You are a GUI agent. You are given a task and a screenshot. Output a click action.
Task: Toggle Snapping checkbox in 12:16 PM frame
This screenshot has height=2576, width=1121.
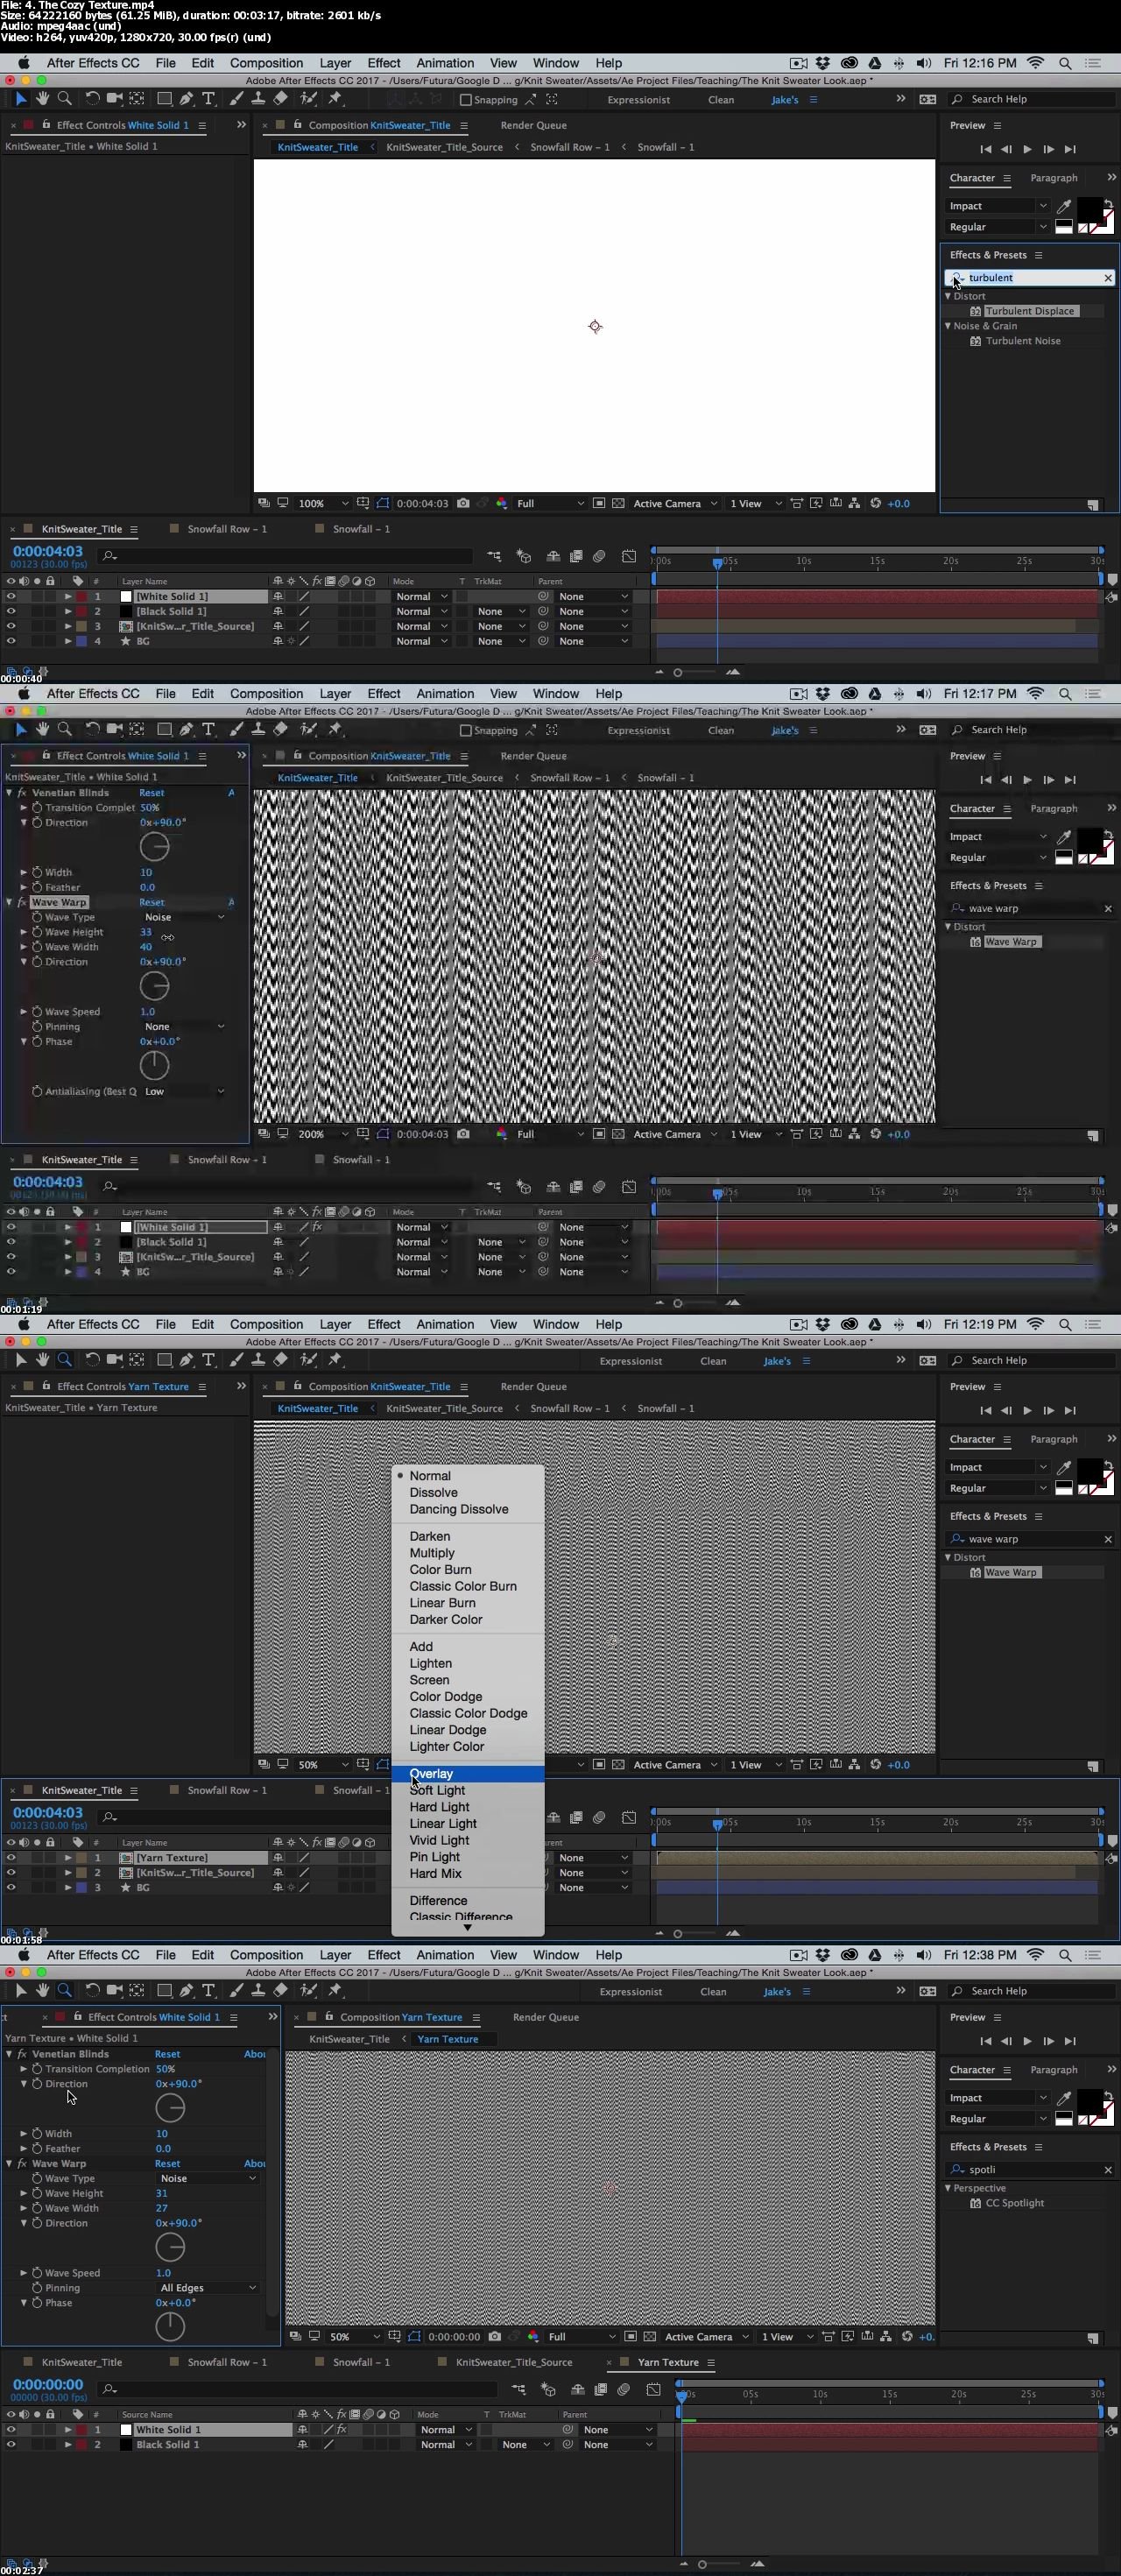point(465,99)
